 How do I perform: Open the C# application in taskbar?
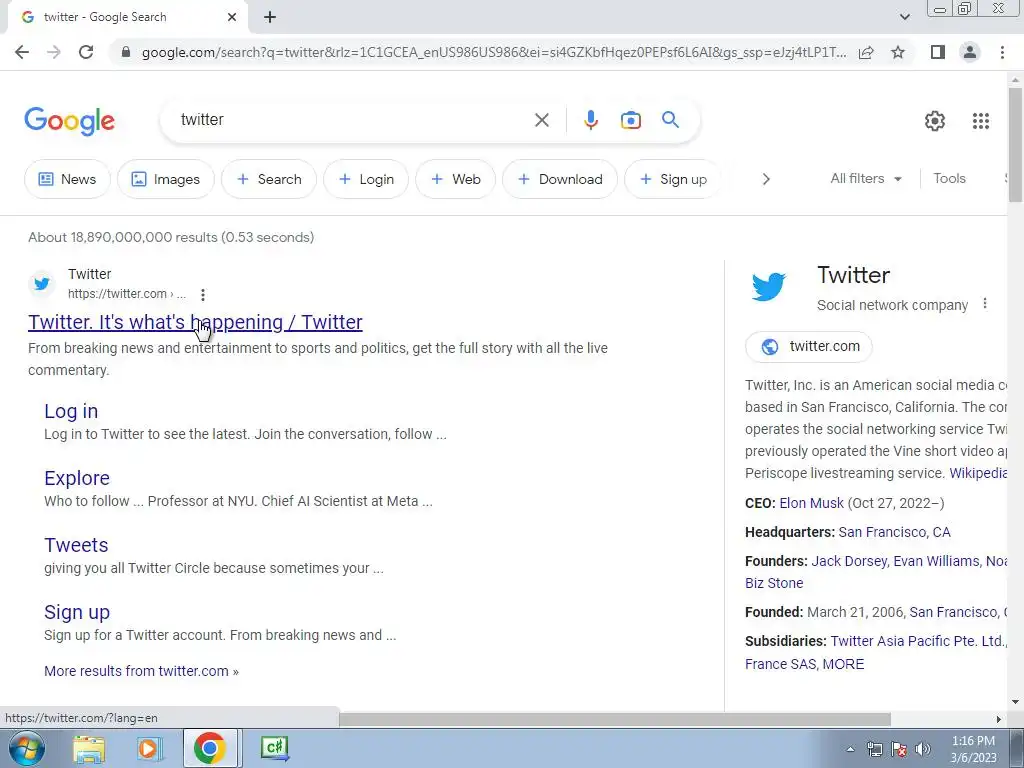pyautogui.click(x=274, y=748)
